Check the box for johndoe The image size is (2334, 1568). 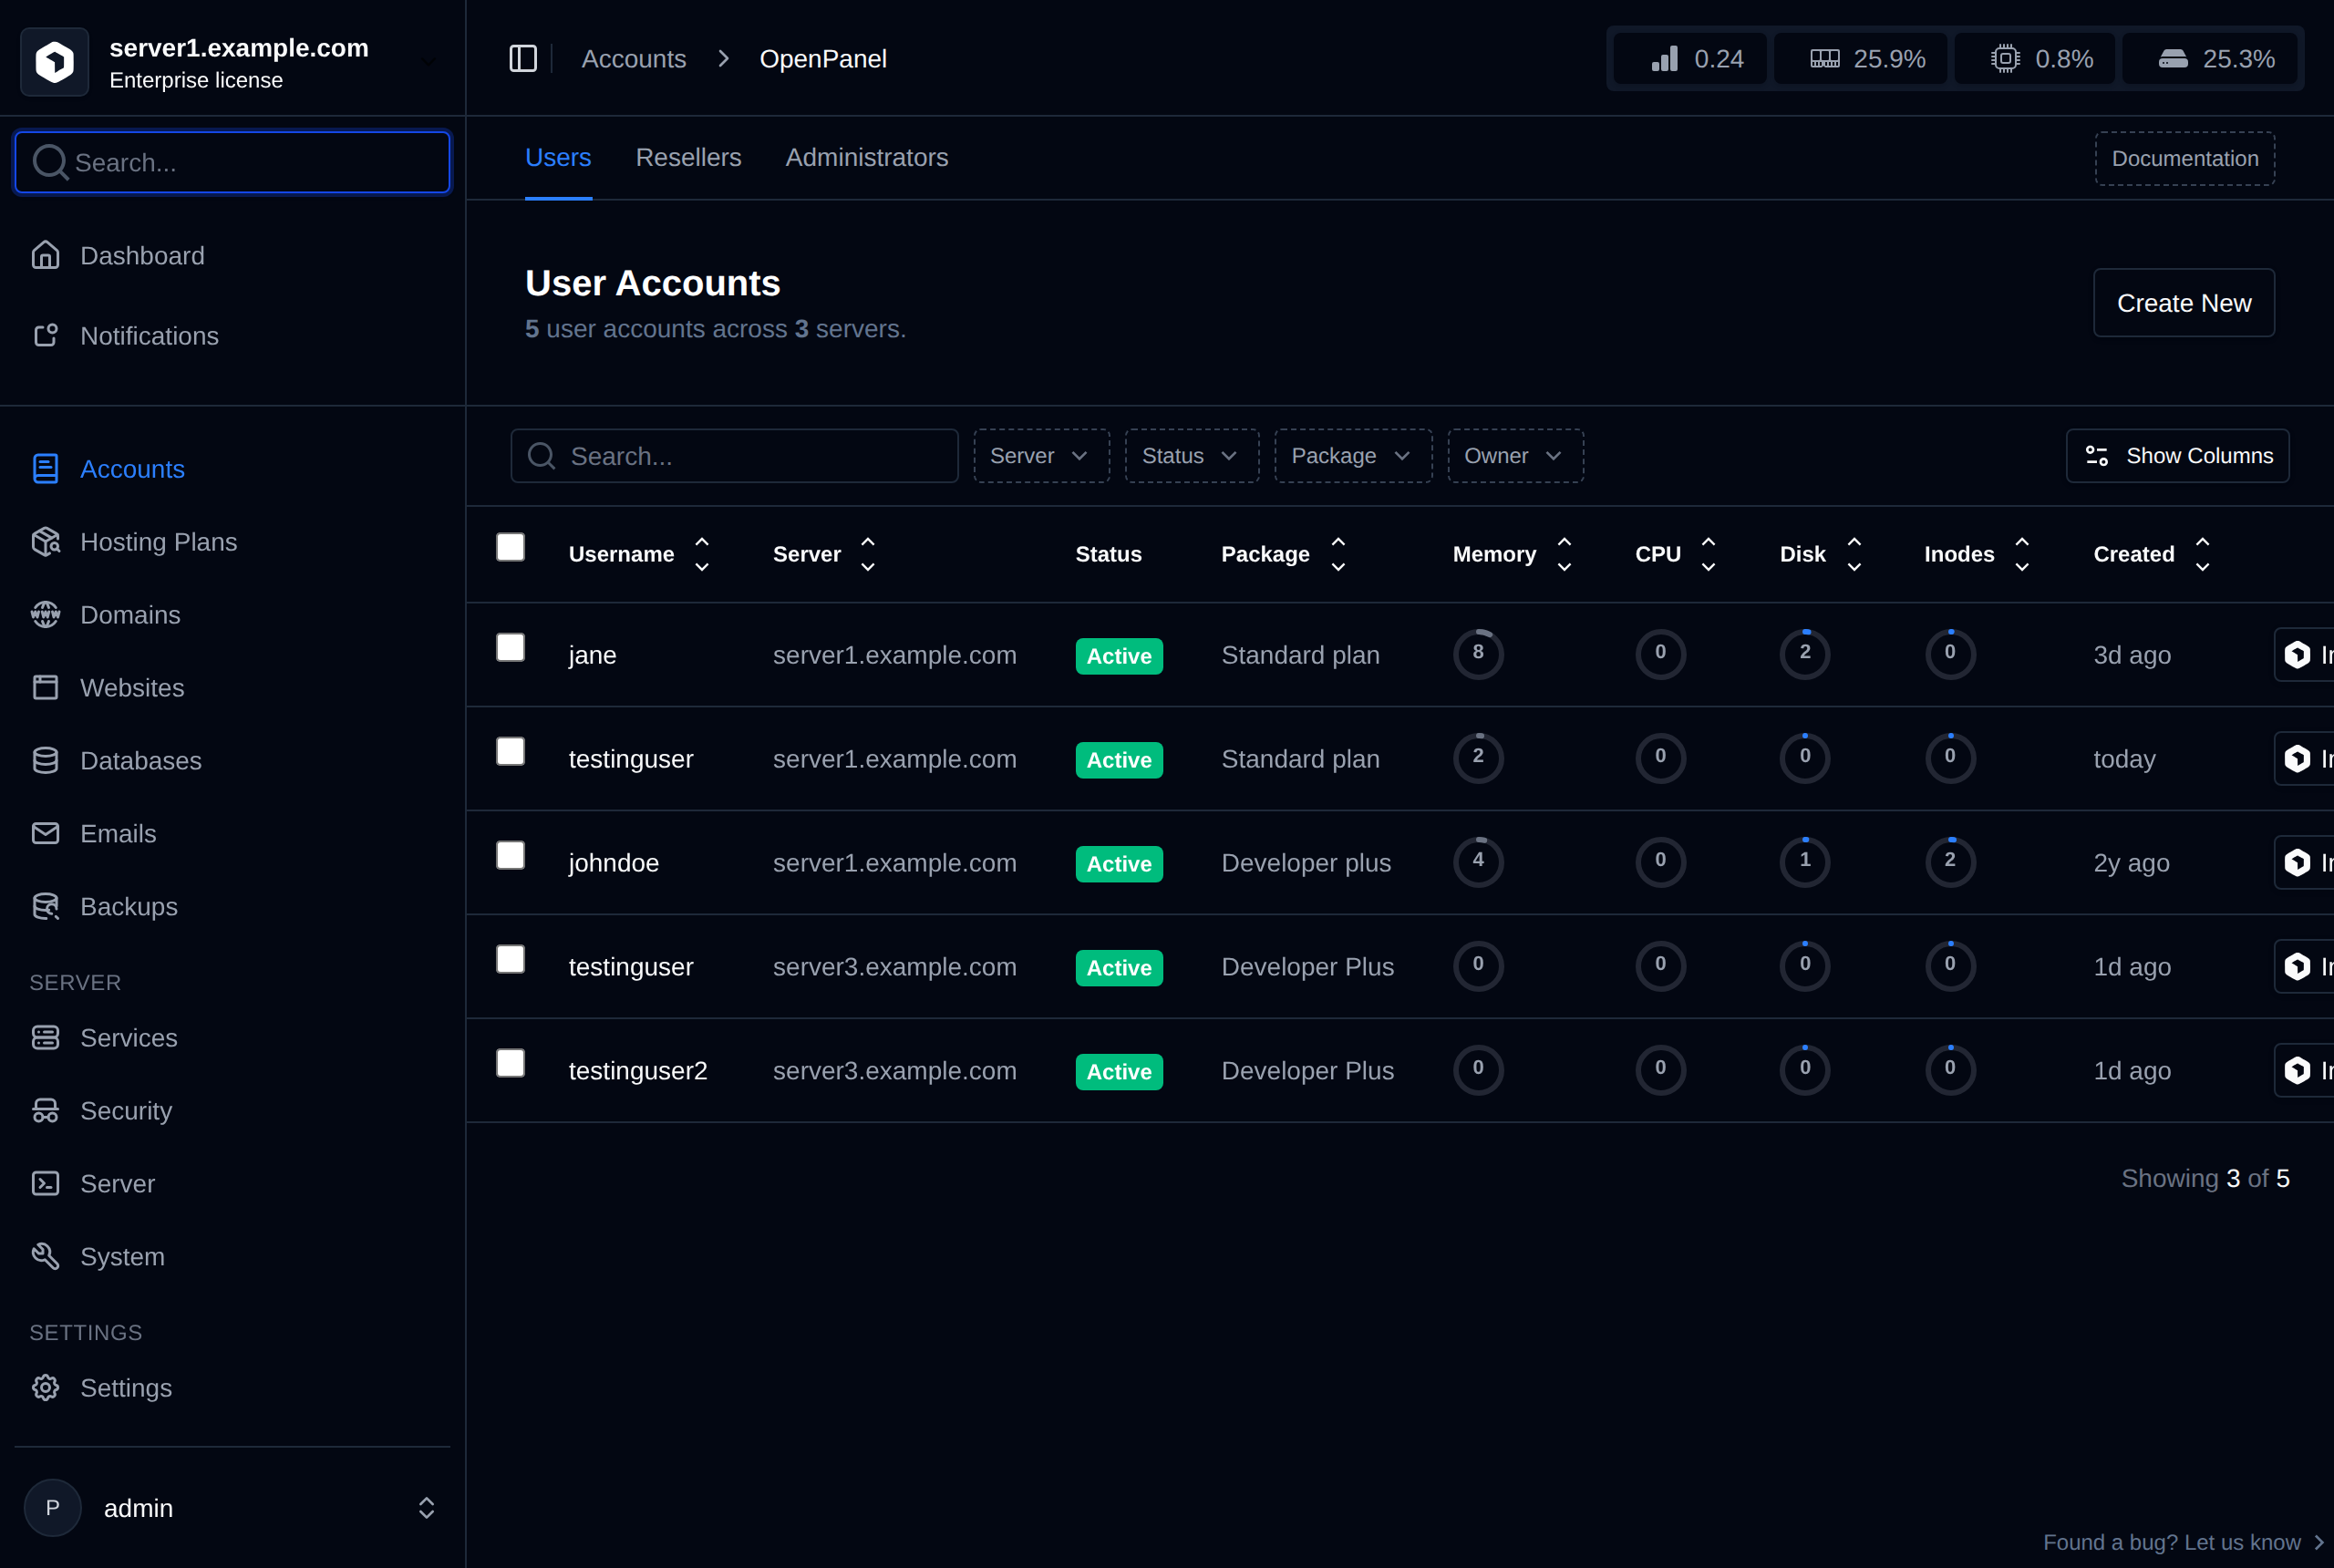[x=511, y=855]
